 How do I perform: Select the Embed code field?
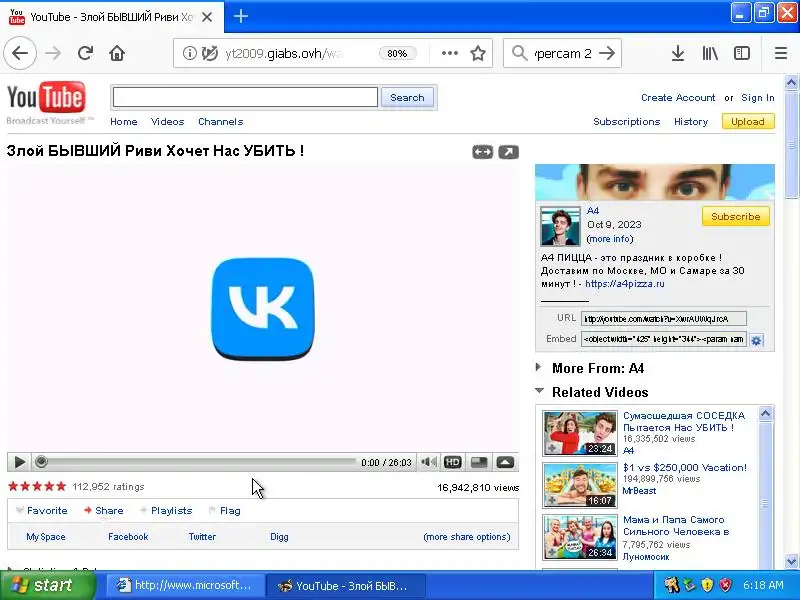pos(663,339)
